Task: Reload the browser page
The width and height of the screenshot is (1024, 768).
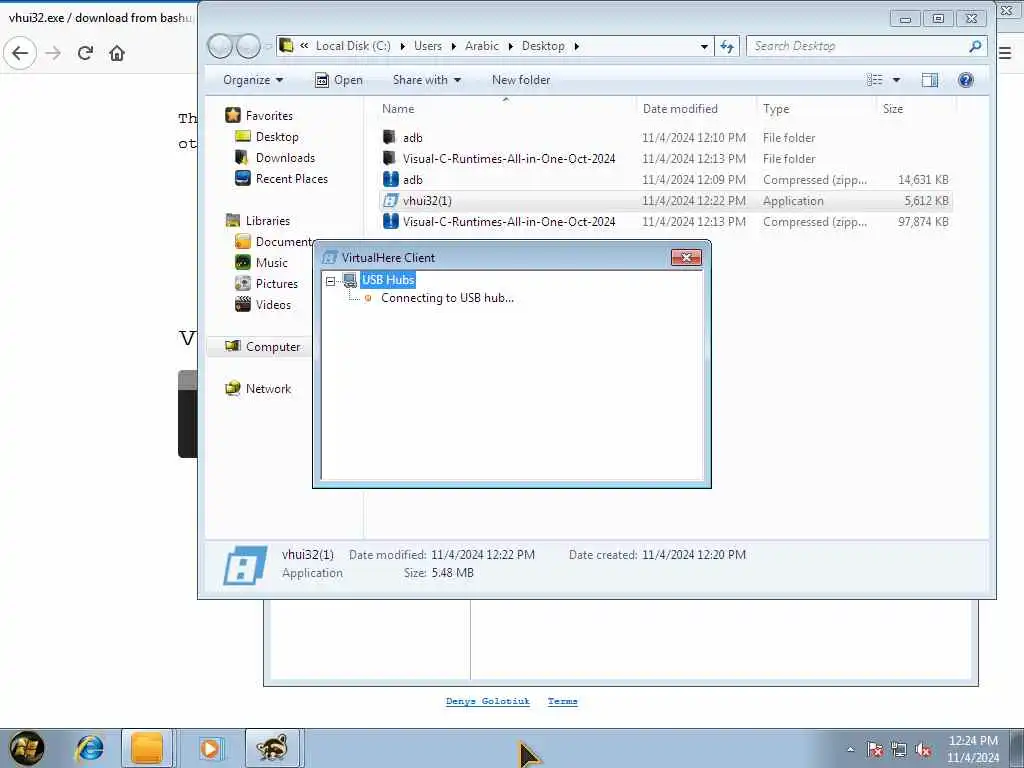Action: click(85, 53)
